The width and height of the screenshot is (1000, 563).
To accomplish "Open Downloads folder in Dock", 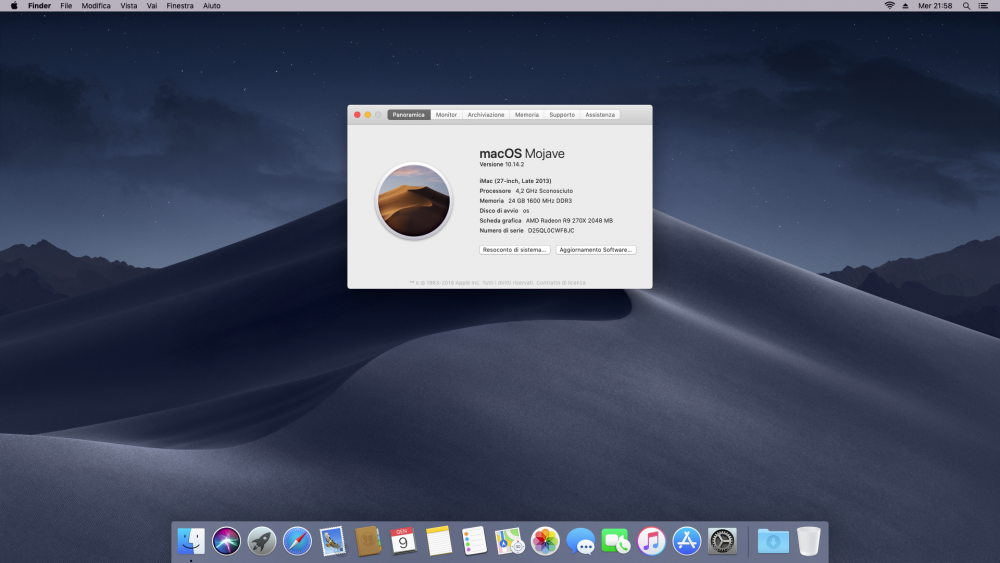I will tap(773, 541).
